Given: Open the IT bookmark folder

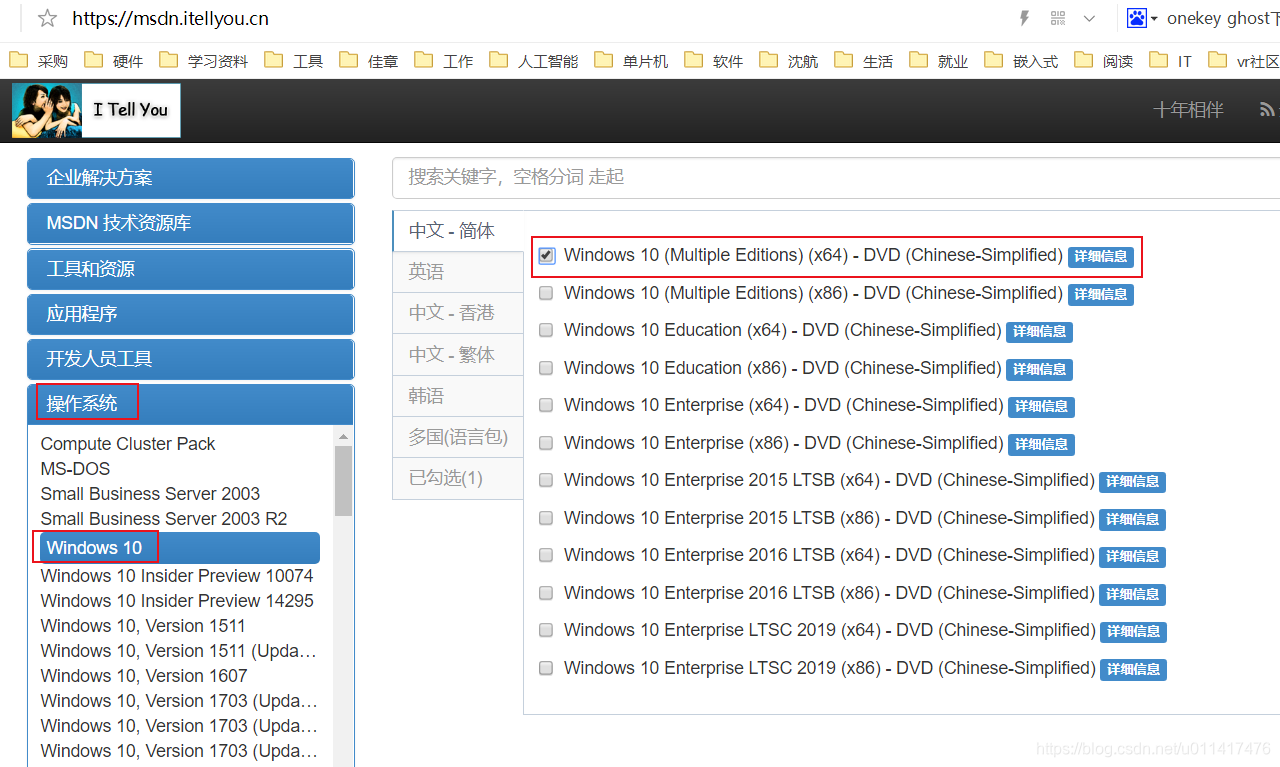Looking at the screenshot, I should pos(1171,61).
